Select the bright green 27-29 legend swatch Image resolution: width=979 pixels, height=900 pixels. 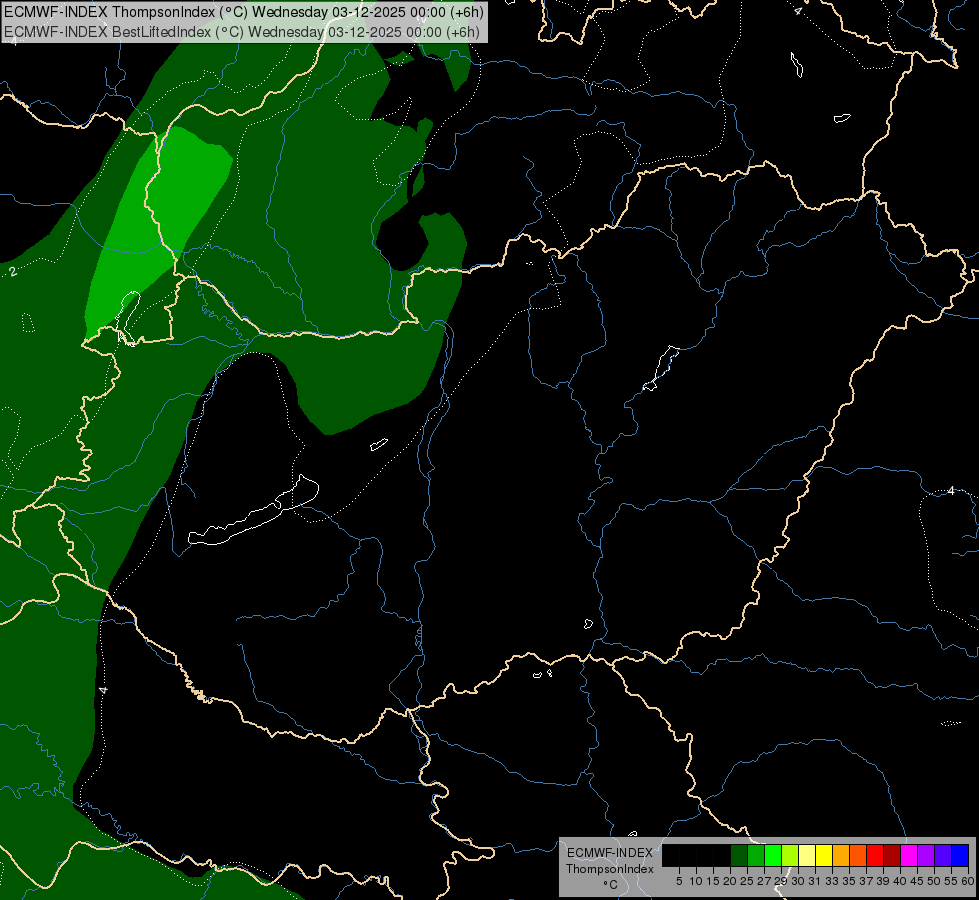click(x=773, y=855)
